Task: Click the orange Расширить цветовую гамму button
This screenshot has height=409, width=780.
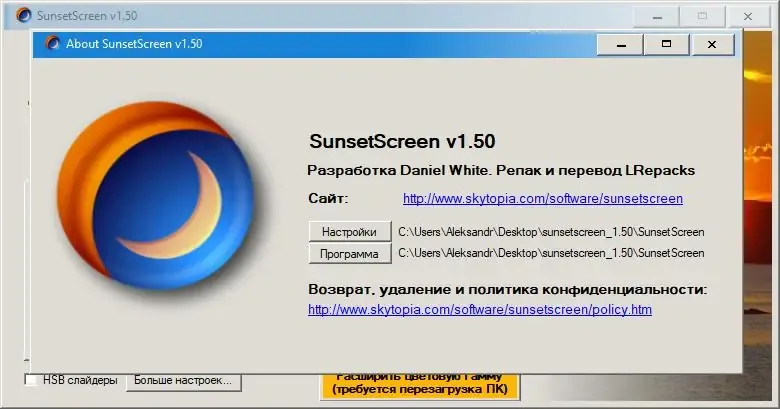Action: [x=420, y=386]
